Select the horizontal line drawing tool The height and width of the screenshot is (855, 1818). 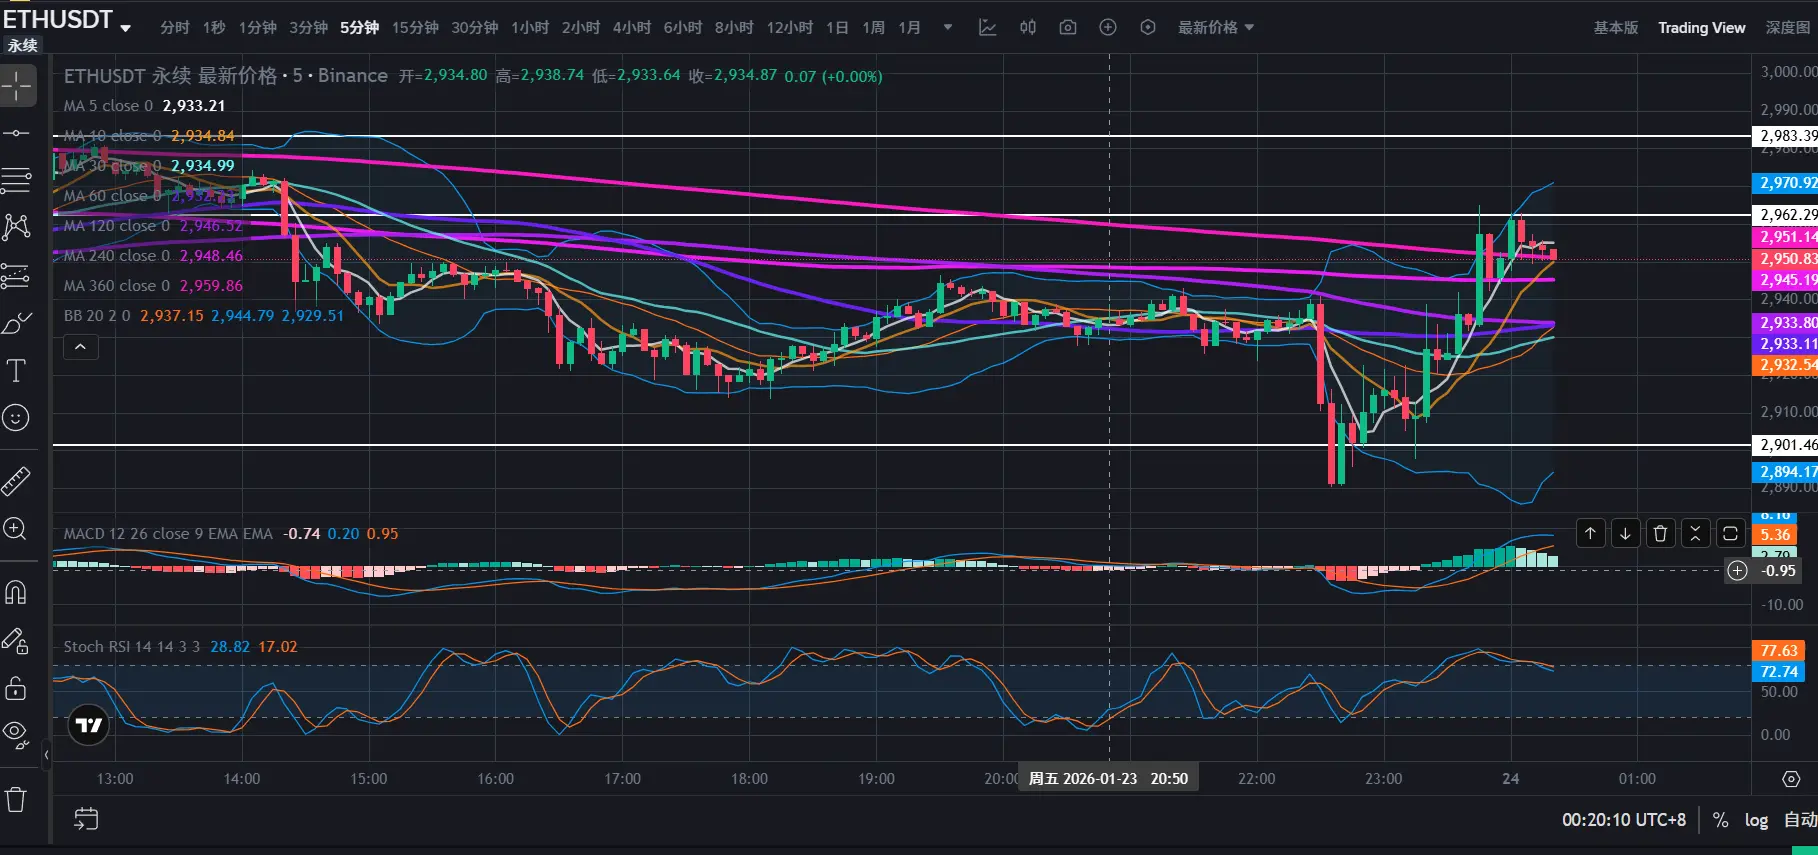(17, 133)
